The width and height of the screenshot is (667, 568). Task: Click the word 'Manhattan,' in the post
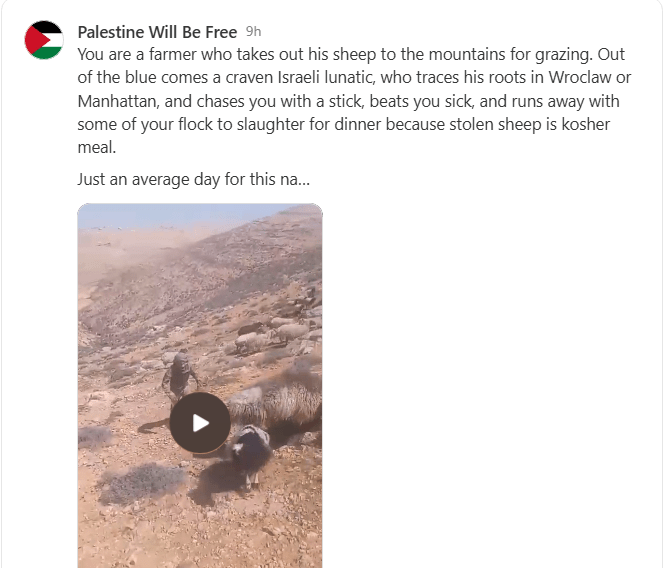point(119,101)
